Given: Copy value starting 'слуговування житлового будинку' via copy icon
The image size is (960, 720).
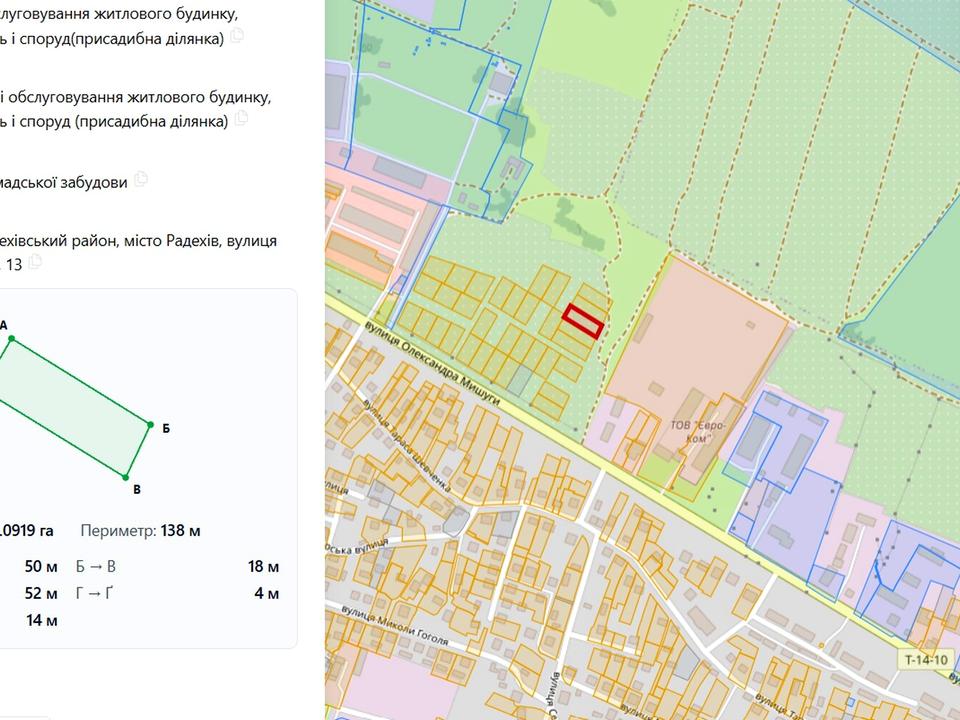Looking at the screenshot, I should coord(237,36).
